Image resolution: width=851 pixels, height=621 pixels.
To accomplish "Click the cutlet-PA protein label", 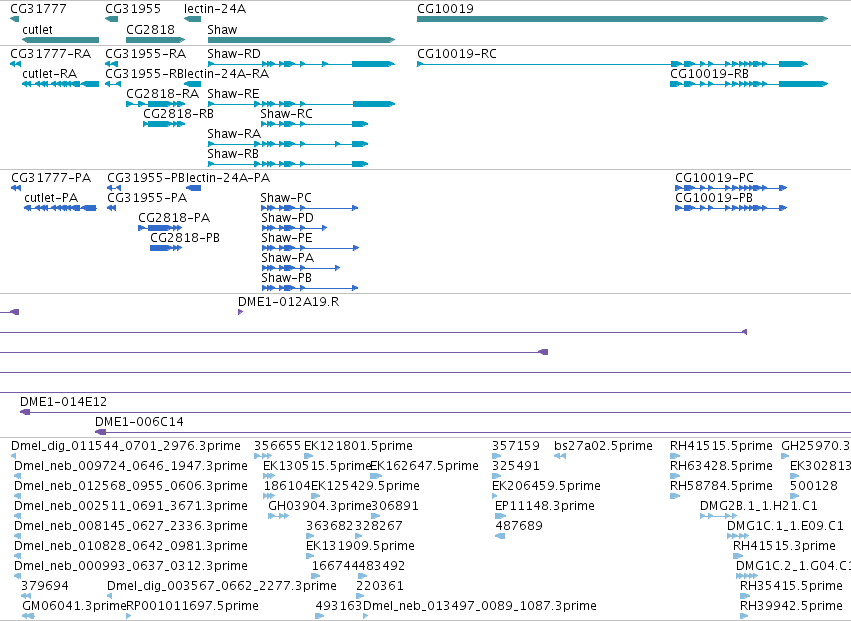I will [x=51, y=198].
